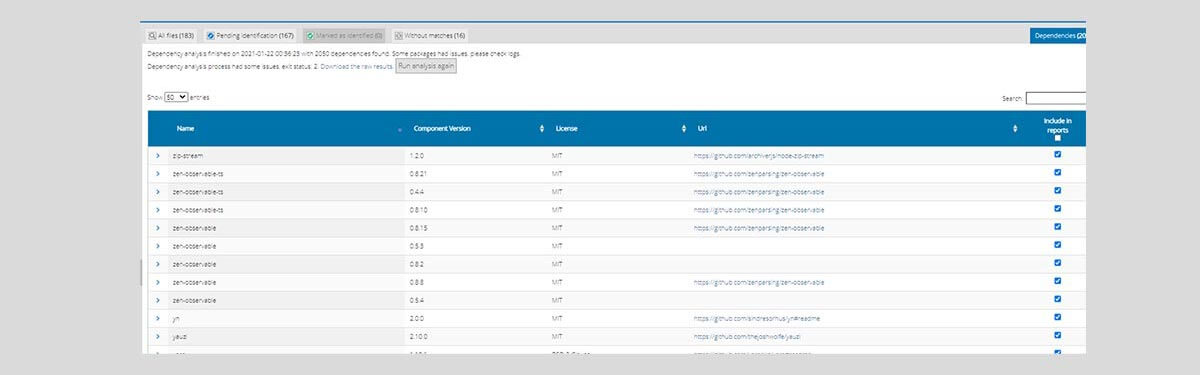Screen dimensions: 1200x375
Task: Click version cell 0.5.3
Action: 418,246
